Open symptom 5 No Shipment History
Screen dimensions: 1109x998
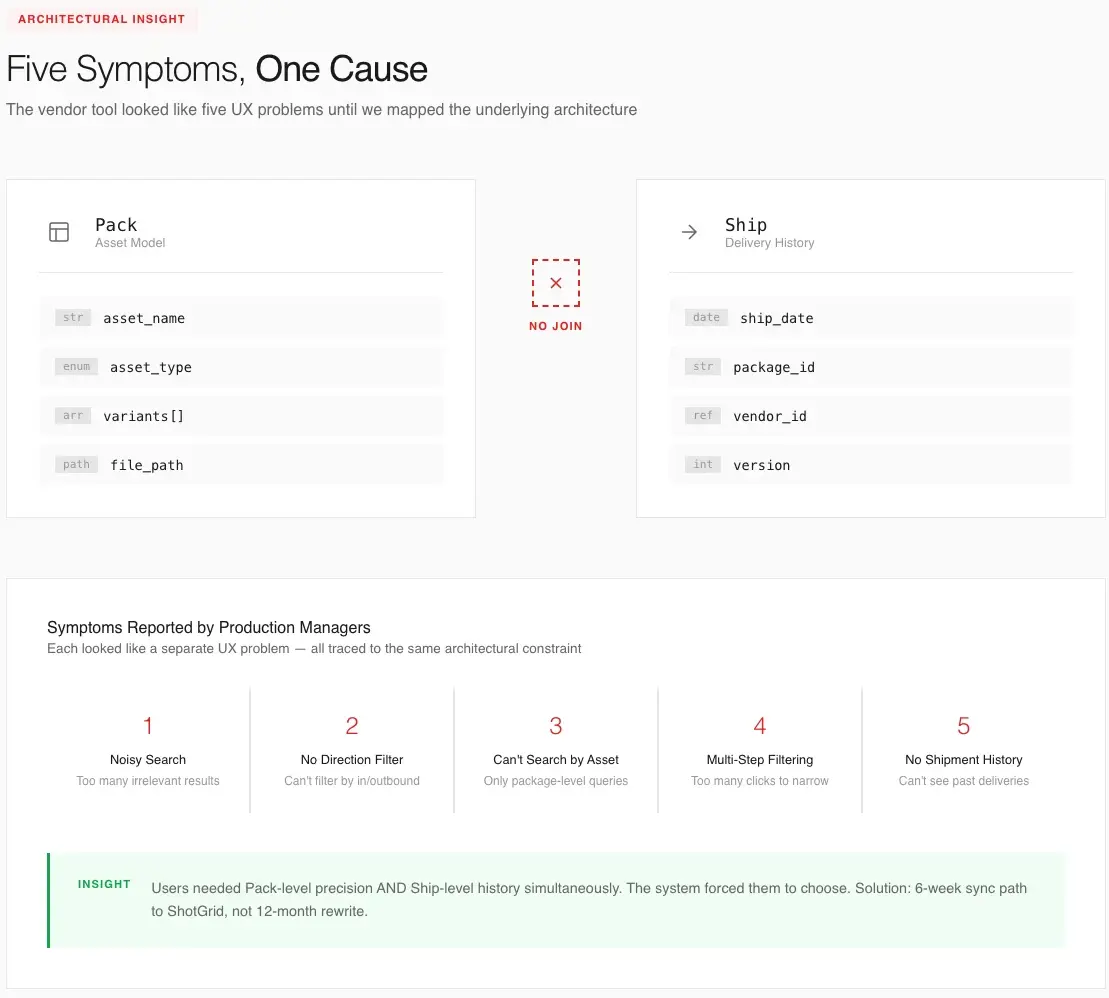tap(964, 751)
